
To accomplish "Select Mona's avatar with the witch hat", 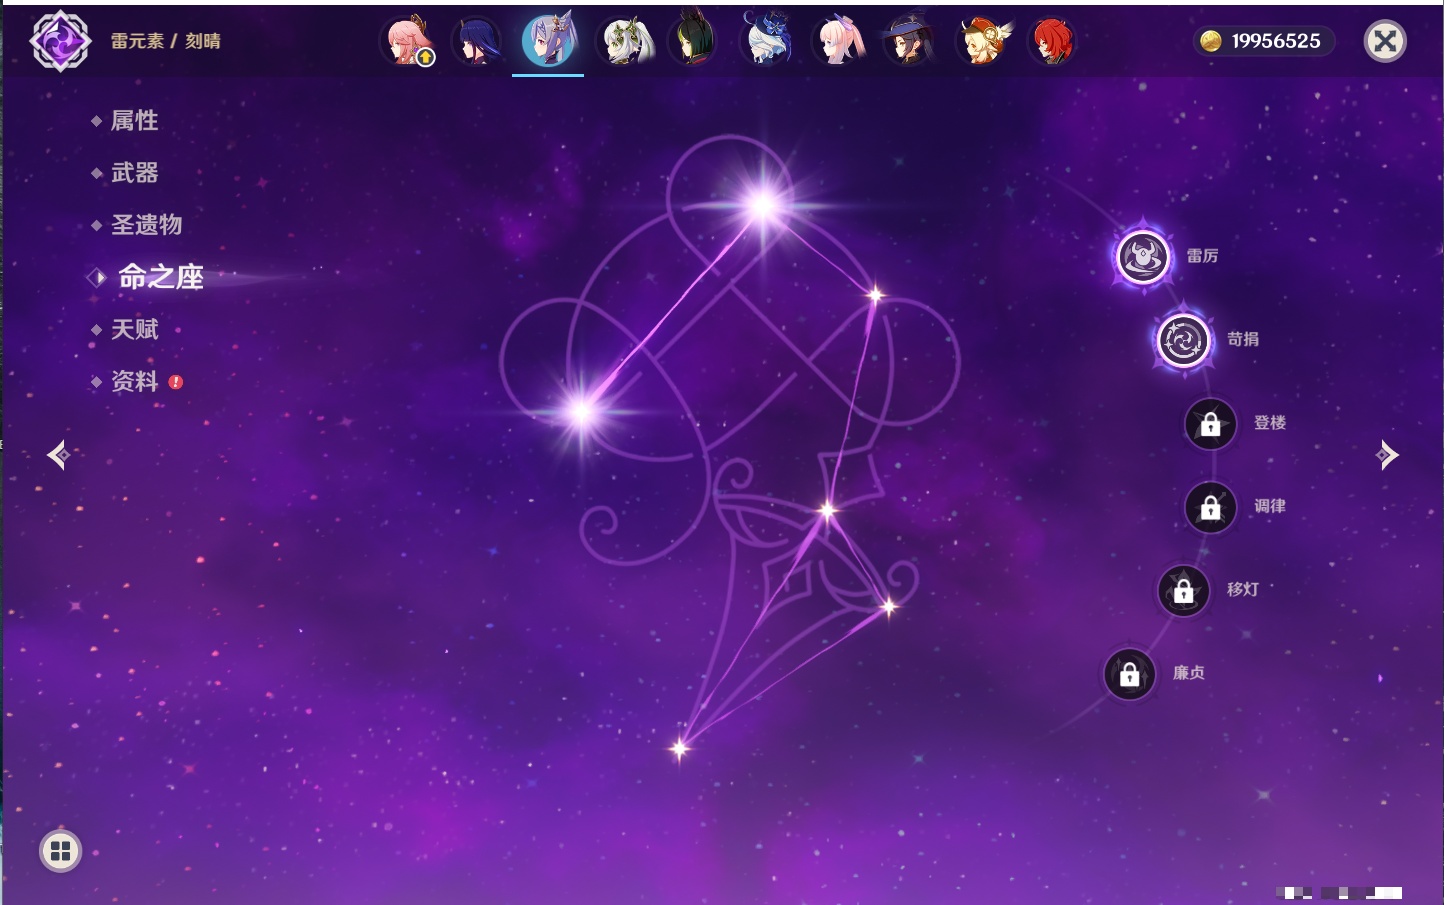I will point(908,41).
